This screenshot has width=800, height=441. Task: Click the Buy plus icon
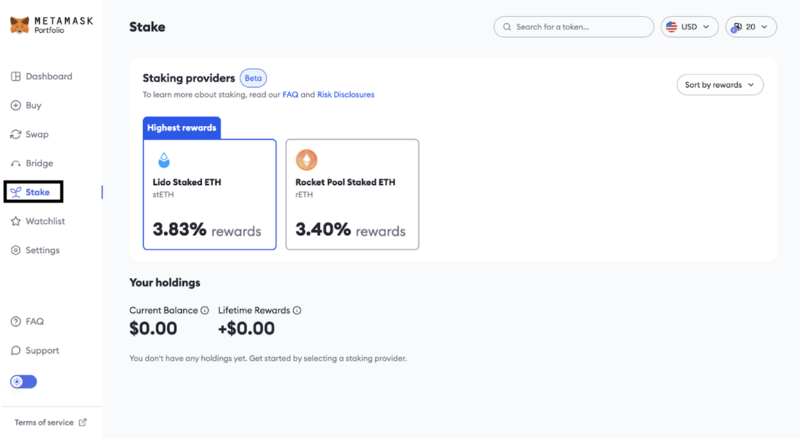(x=16, y=106)
